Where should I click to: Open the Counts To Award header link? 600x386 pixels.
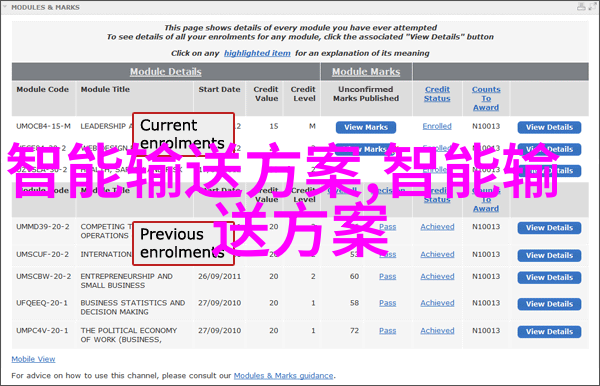[x=486, y=99]
